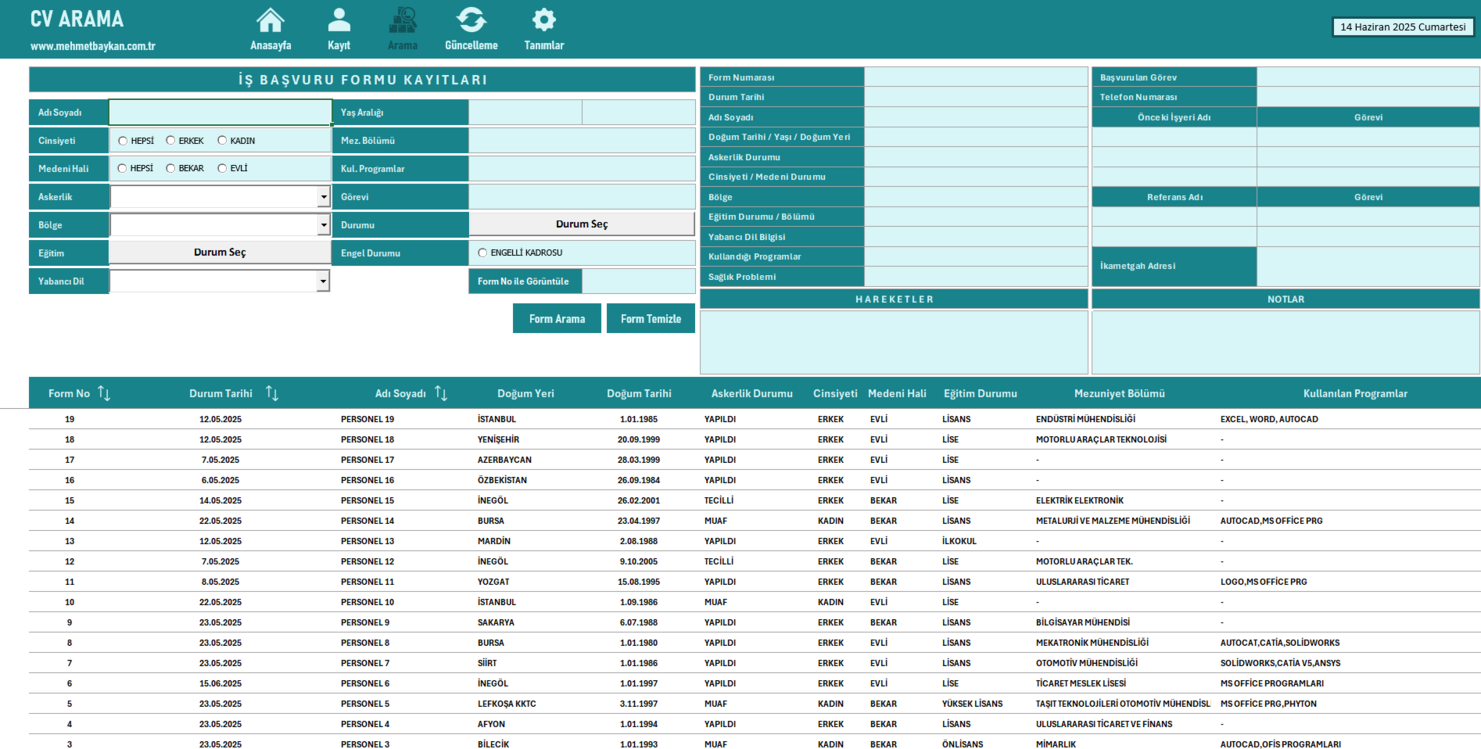Screen dimensions: 1481x749
Task: Go to Anasayfa home icon
Action: 270,21
